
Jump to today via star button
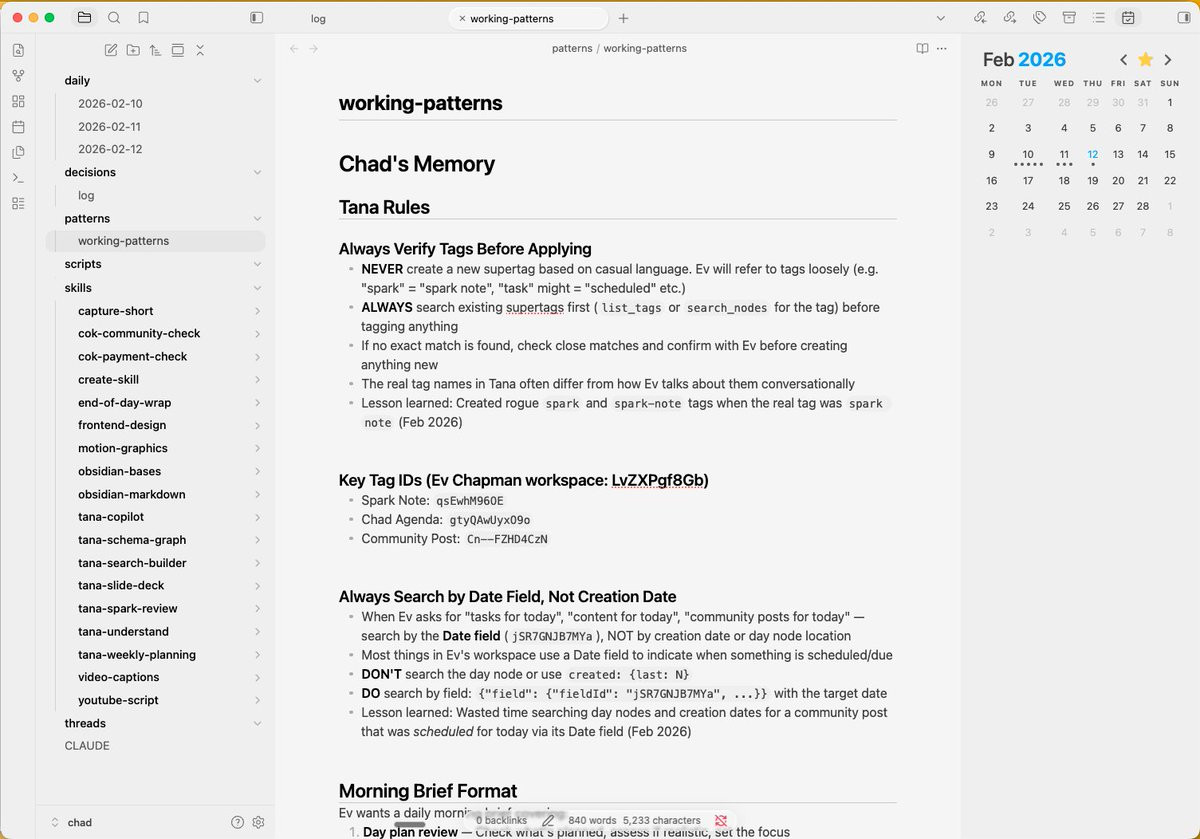(x=1146, y=60)
